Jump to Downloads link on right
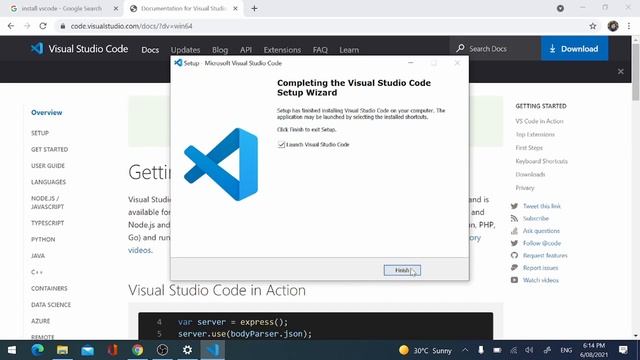The width and height of the screenshot is (640, 360). [x=530, y=174]
